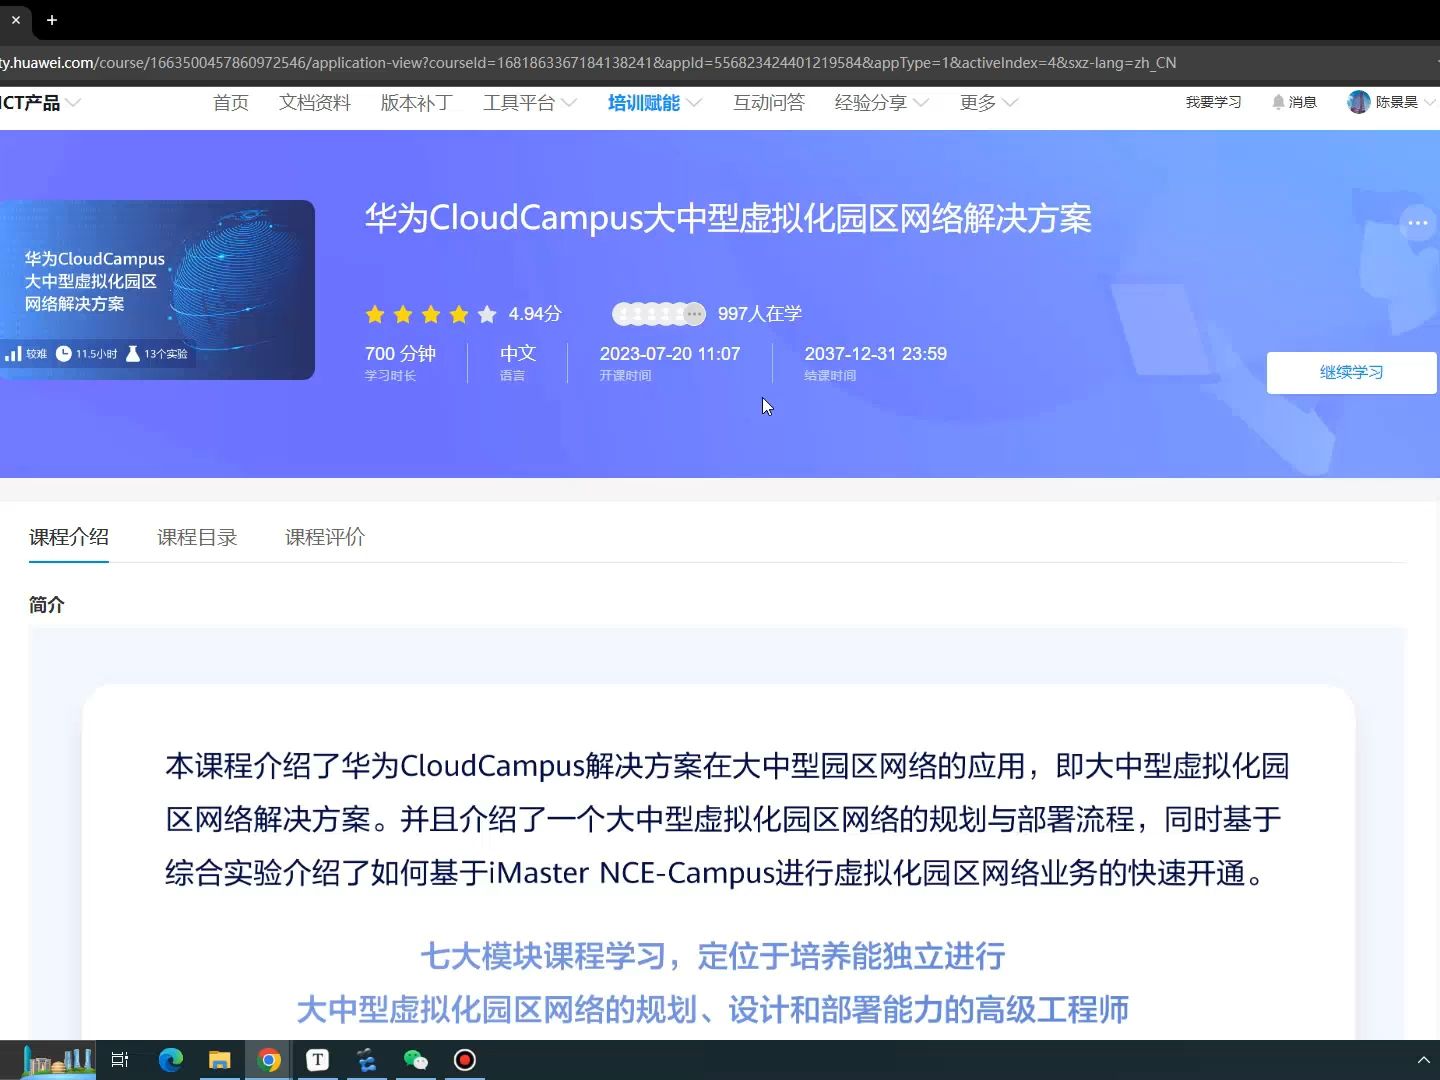Open the blue nodes app on taskbar
Screen dimensions: 1440x1080
[367, 1060]
